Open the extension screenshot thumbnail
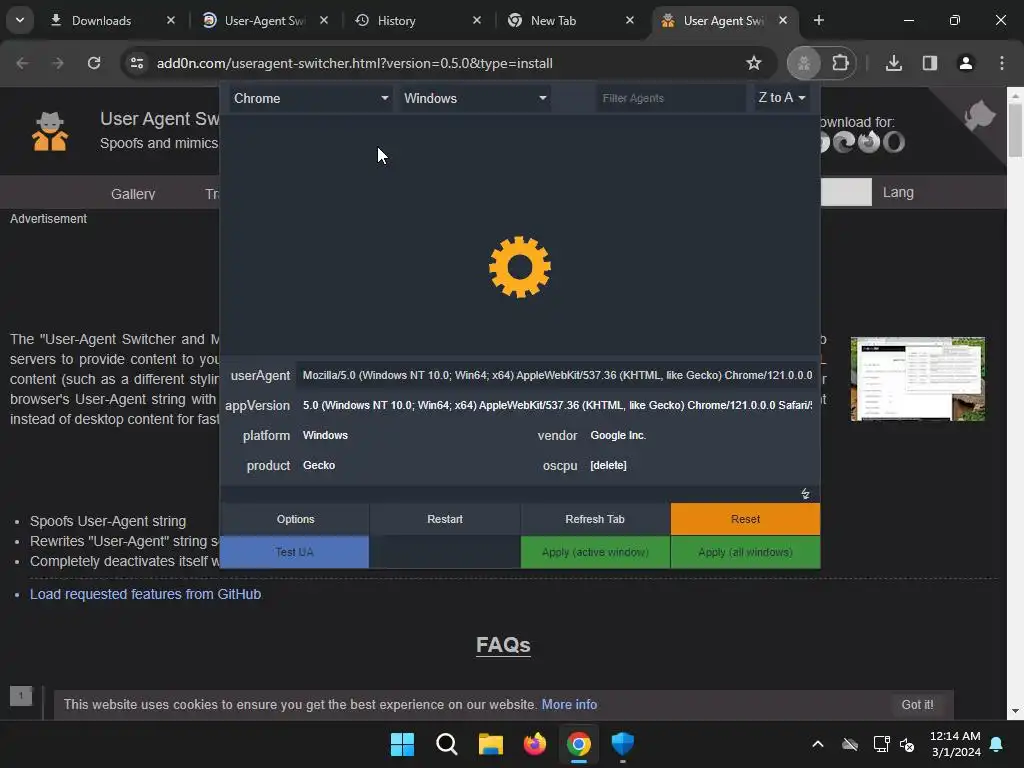This screenshot has height=768, width=1024. [x=918, y=379]
